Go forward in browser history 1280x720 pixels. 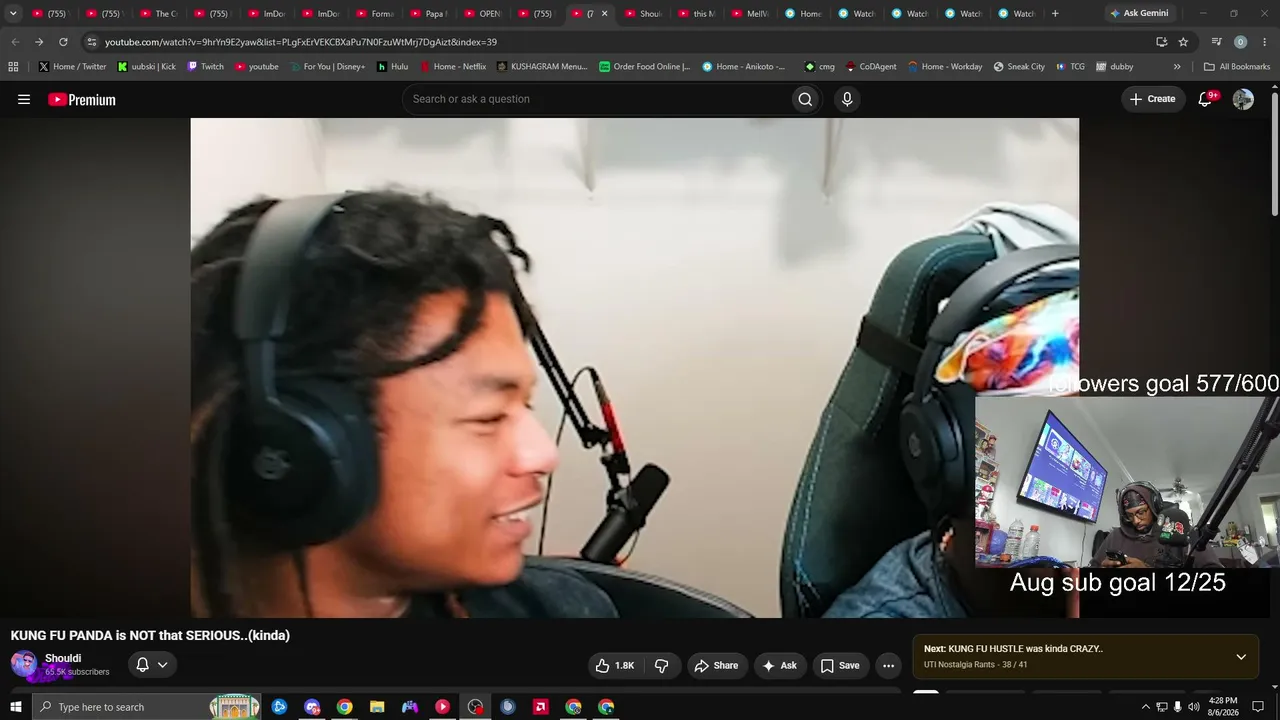[39, 42]
